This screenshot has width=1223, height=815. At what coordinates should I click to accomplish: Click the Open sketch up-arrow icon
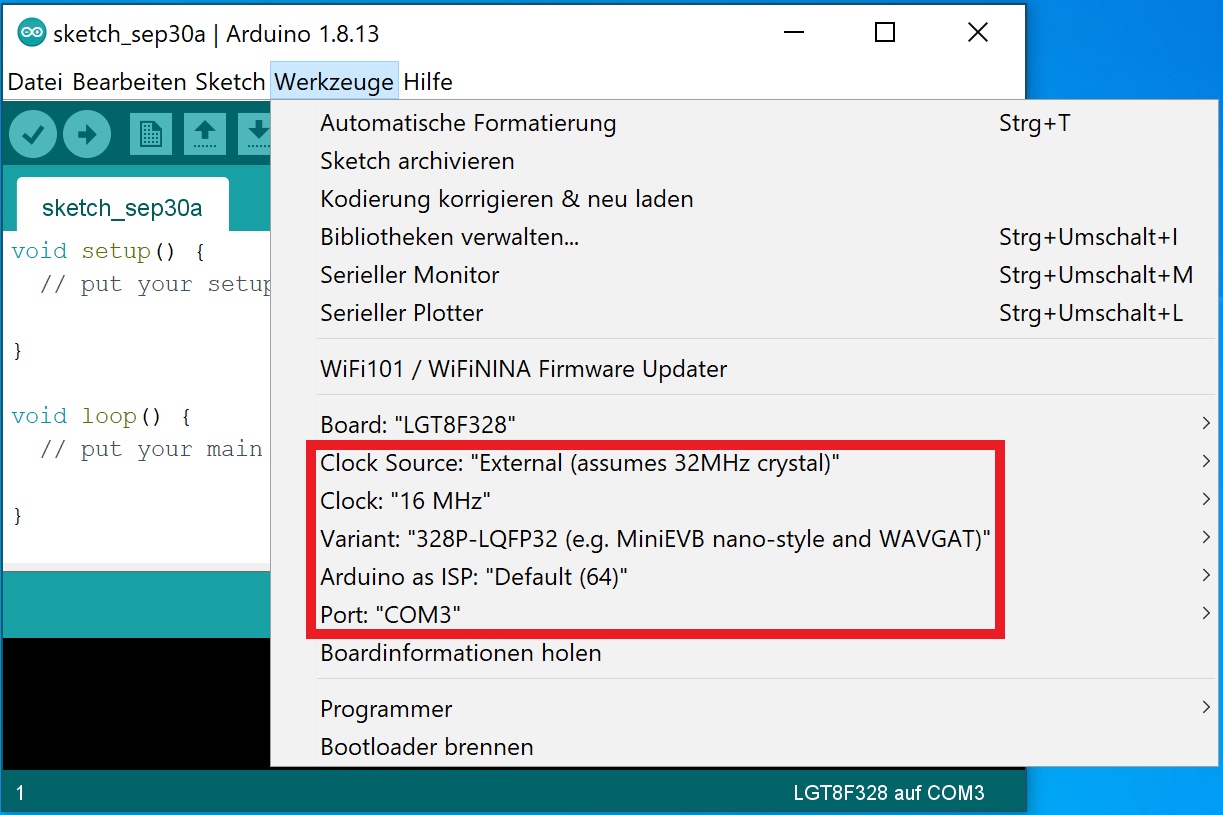pos(204,134)
